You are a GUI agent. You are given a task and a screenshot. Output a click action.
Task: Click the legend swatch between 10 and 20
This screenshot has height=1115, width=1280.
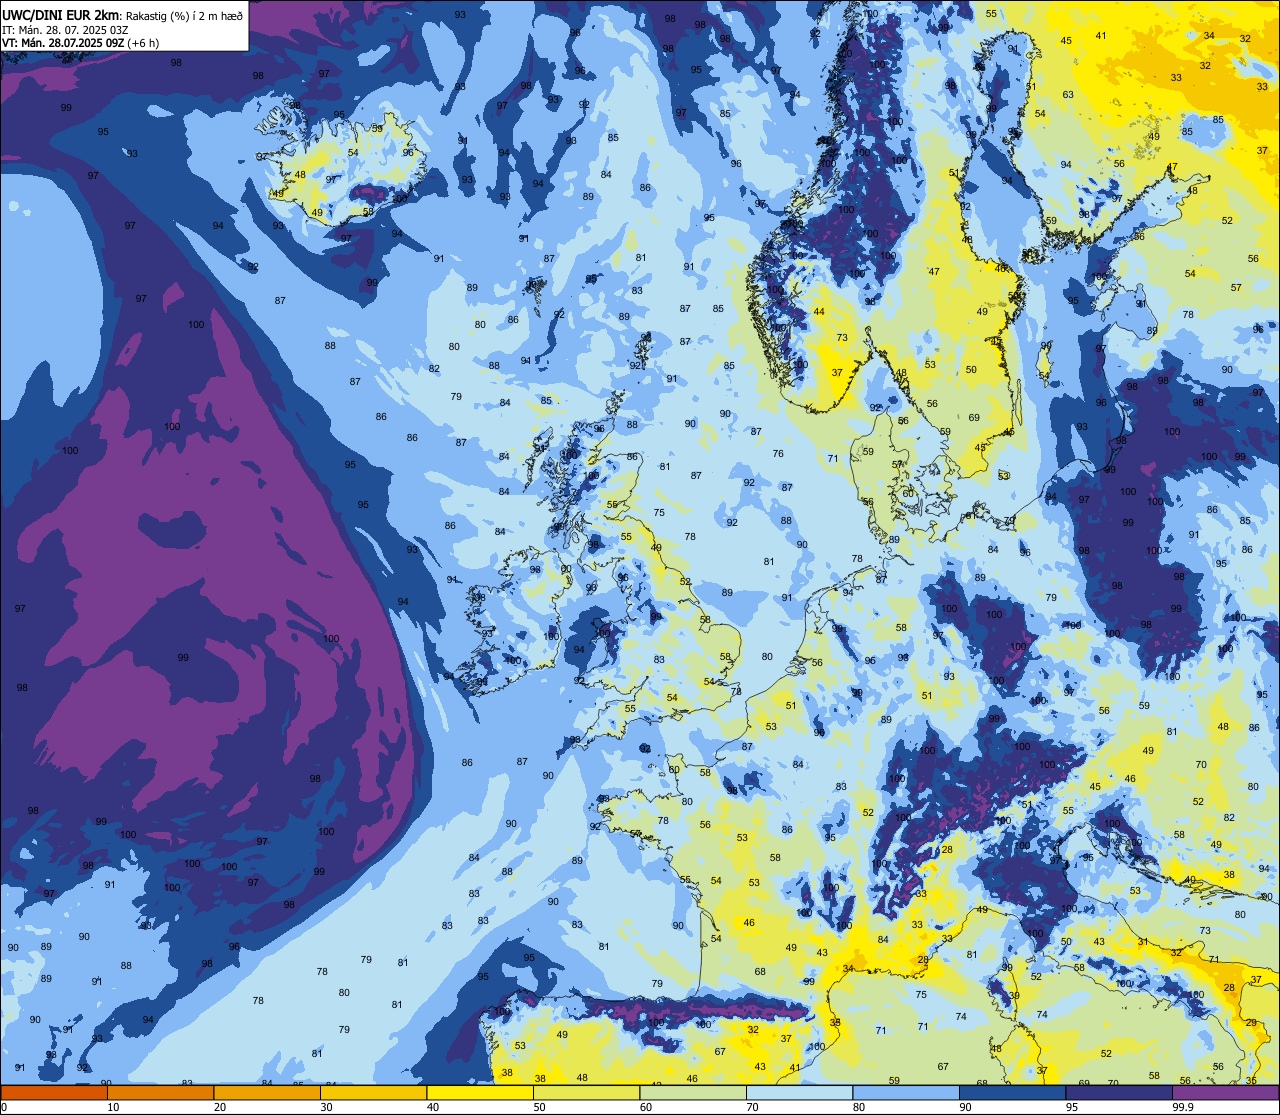(x=160, y=1092)
